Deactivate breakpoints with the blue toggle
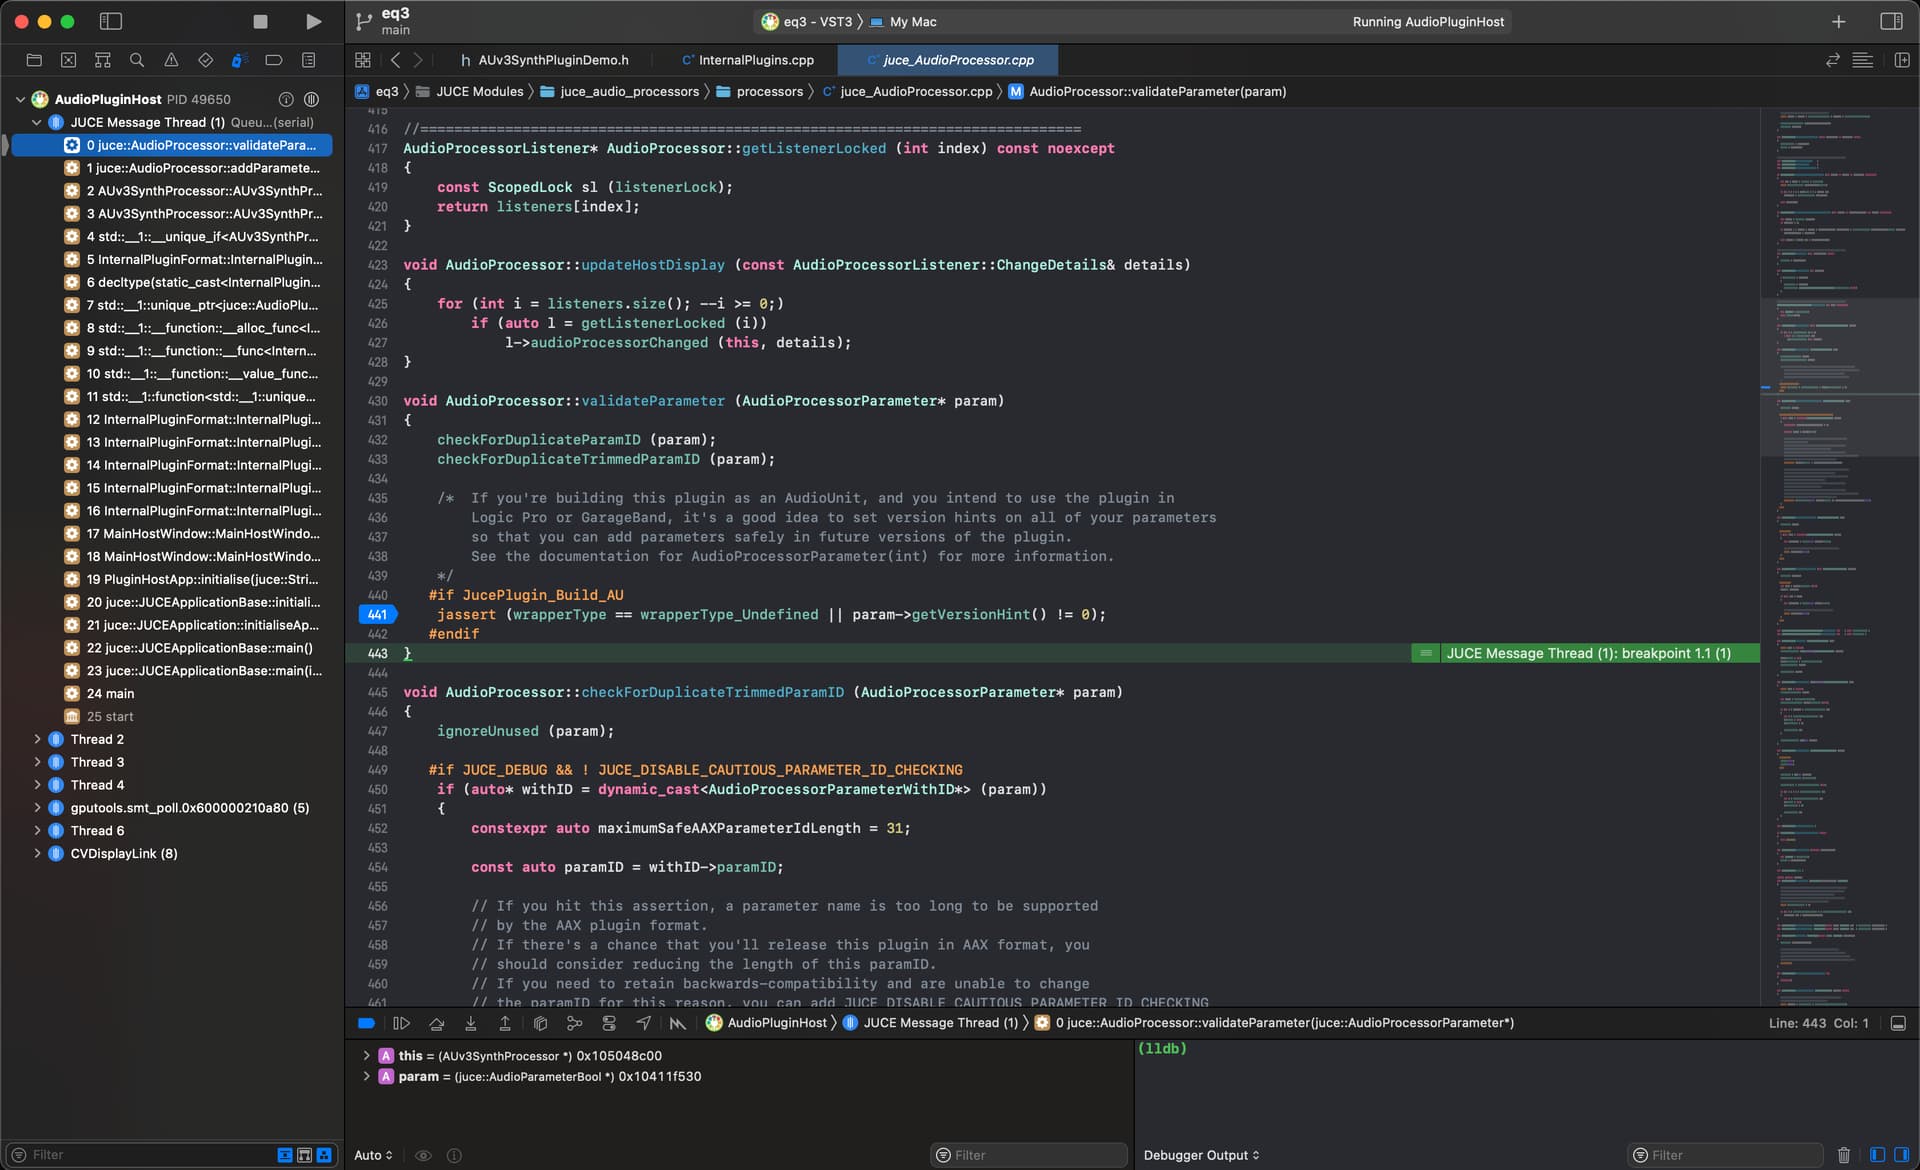1920x1170 pixels. point(366,1023)
